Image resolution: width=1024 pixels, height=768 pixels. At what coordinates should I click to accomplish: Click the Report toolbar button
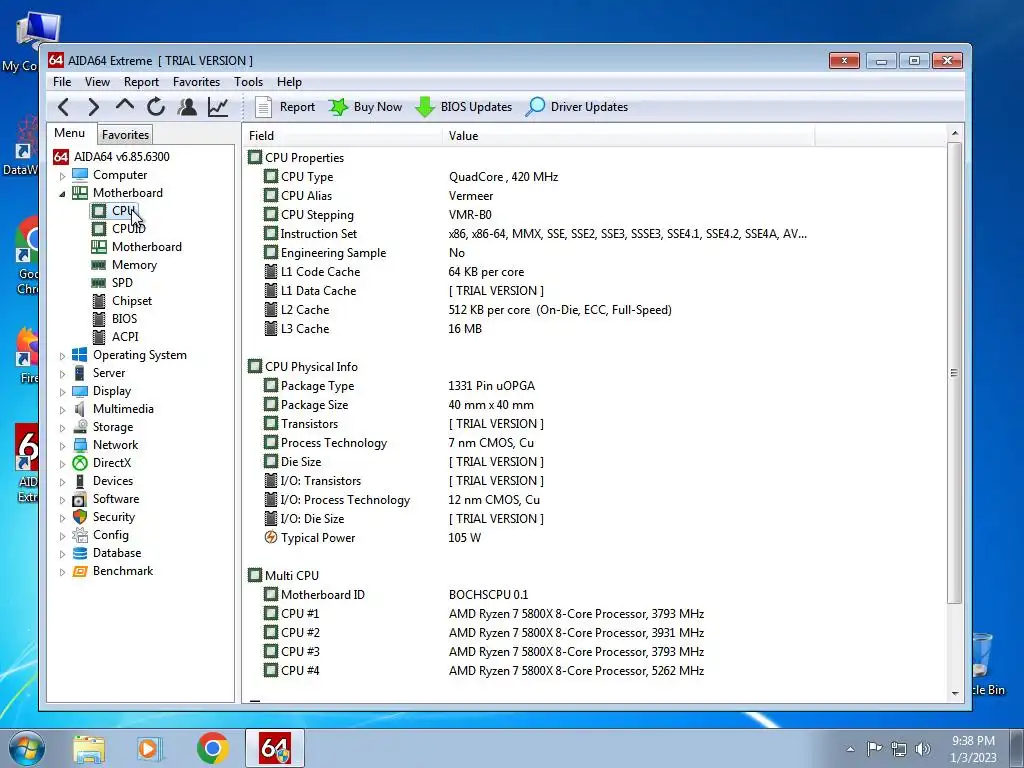[285, 107]
